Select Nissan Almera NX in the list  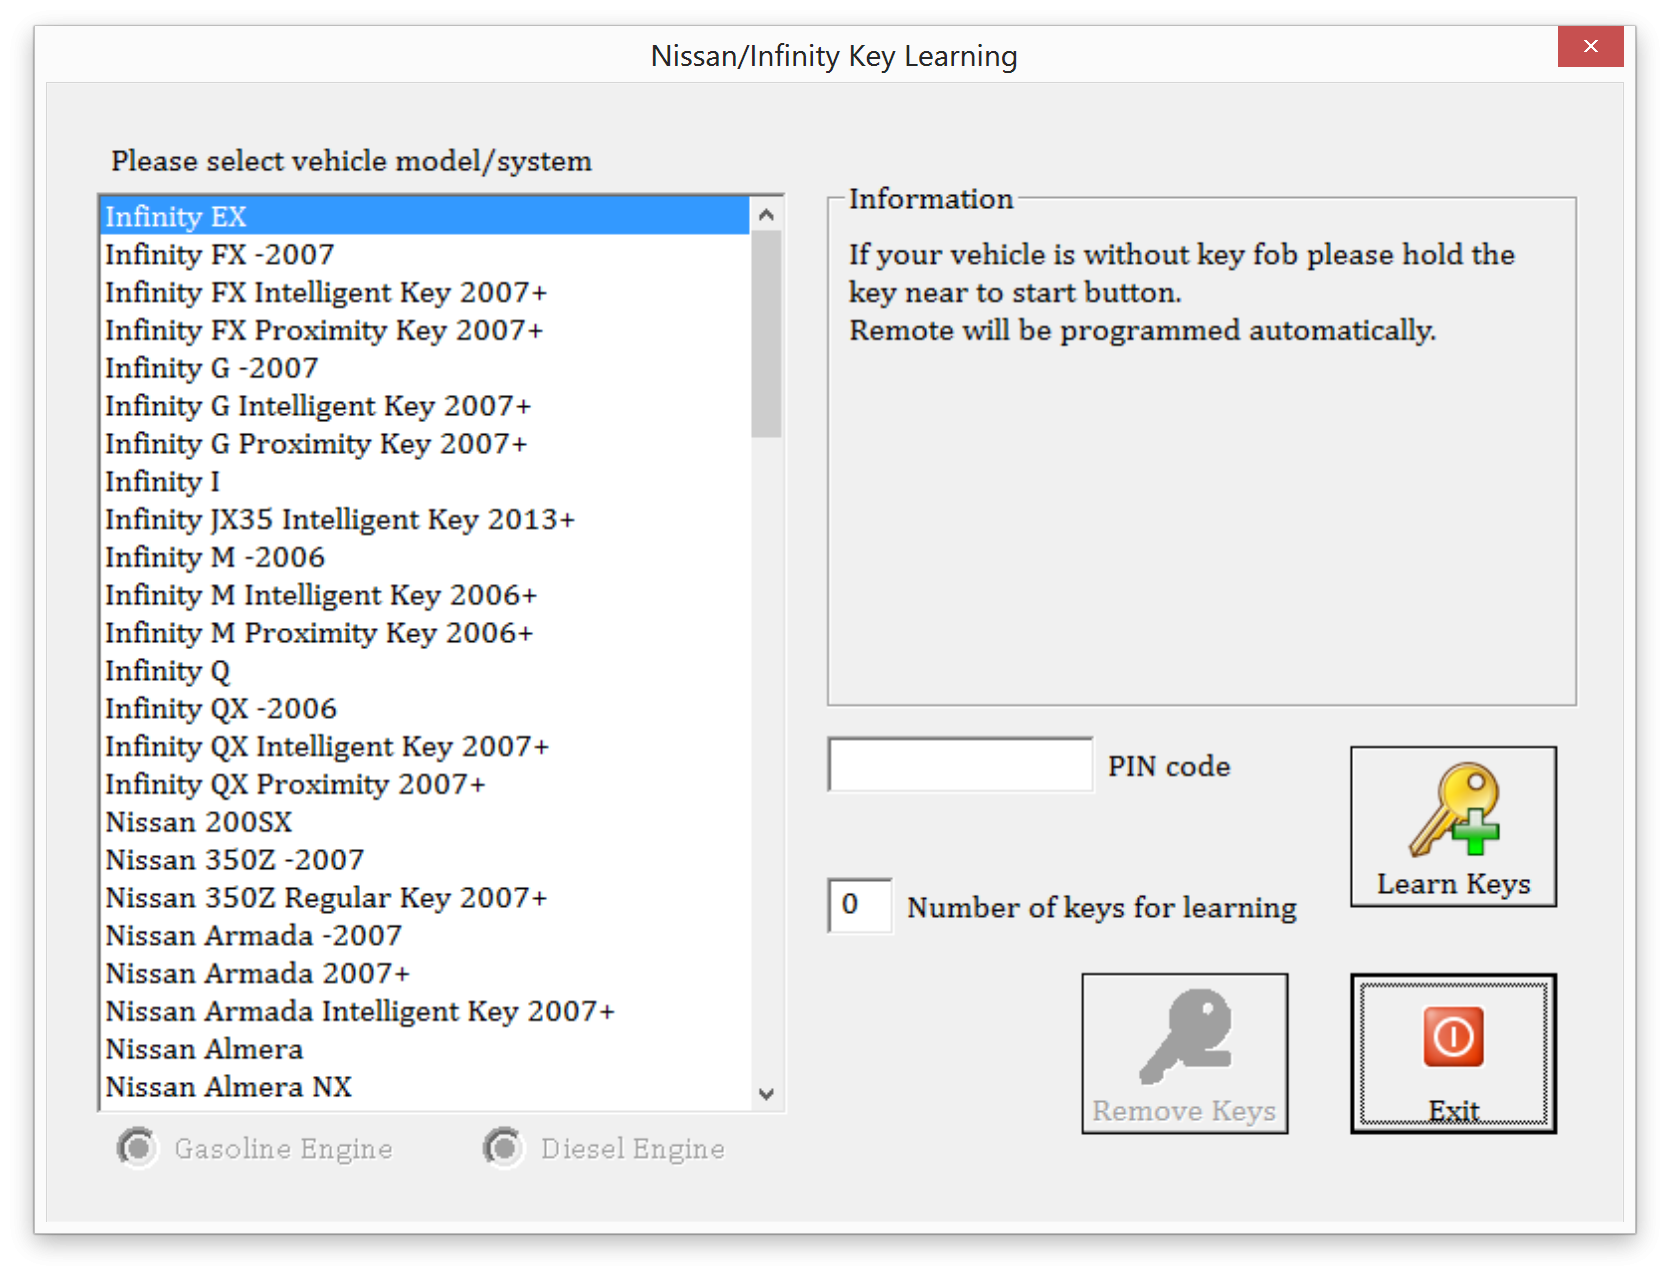pyautogui.click(x=425, y=1087)
